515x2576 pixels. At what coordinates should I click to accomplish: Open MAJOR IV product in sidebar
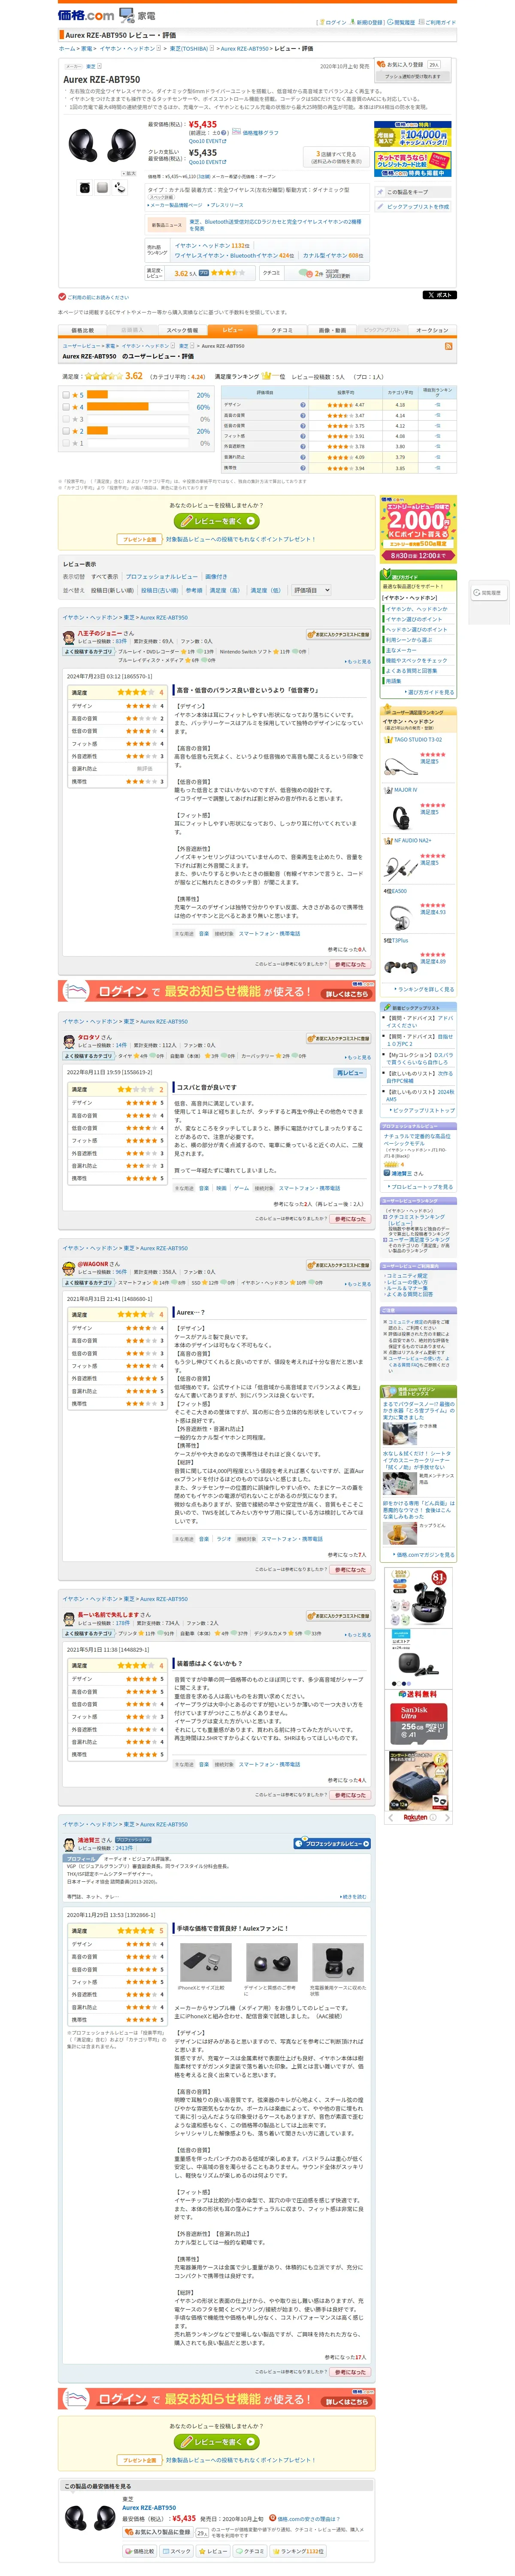click(x=406, y=790)
